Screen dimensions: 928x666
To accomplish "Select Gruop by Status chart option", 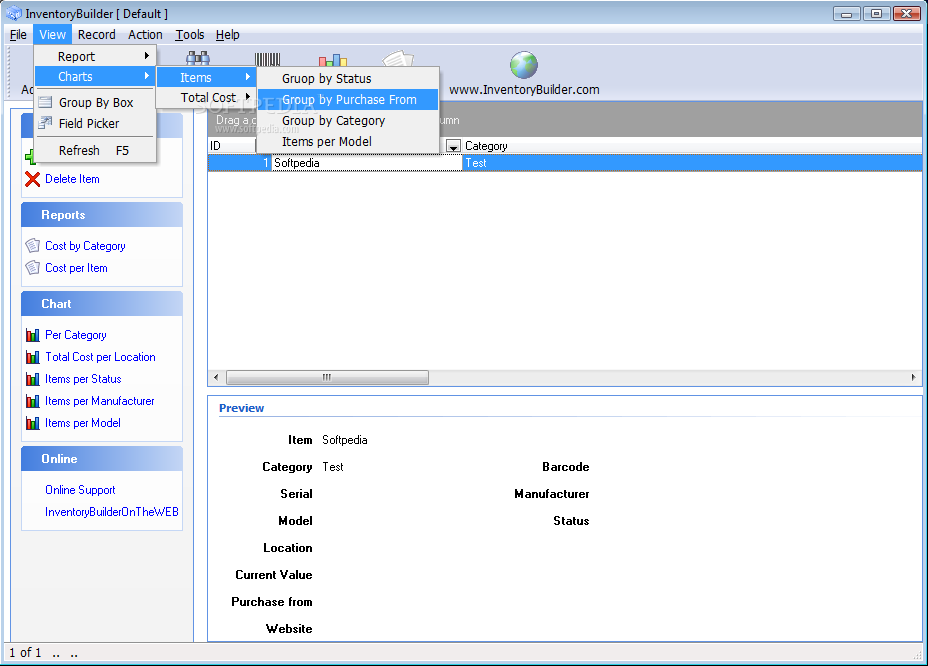I will coord(348,78).
